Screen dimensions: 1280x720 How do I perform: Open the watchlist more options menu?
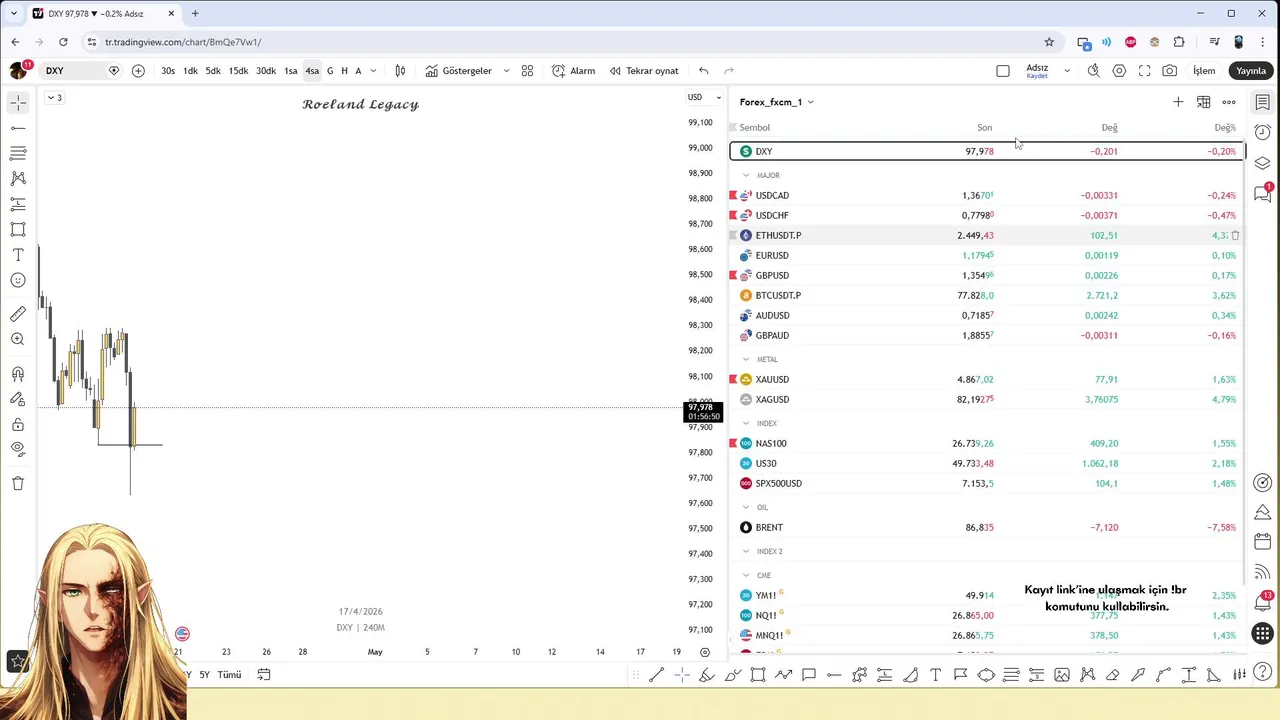1229,102
